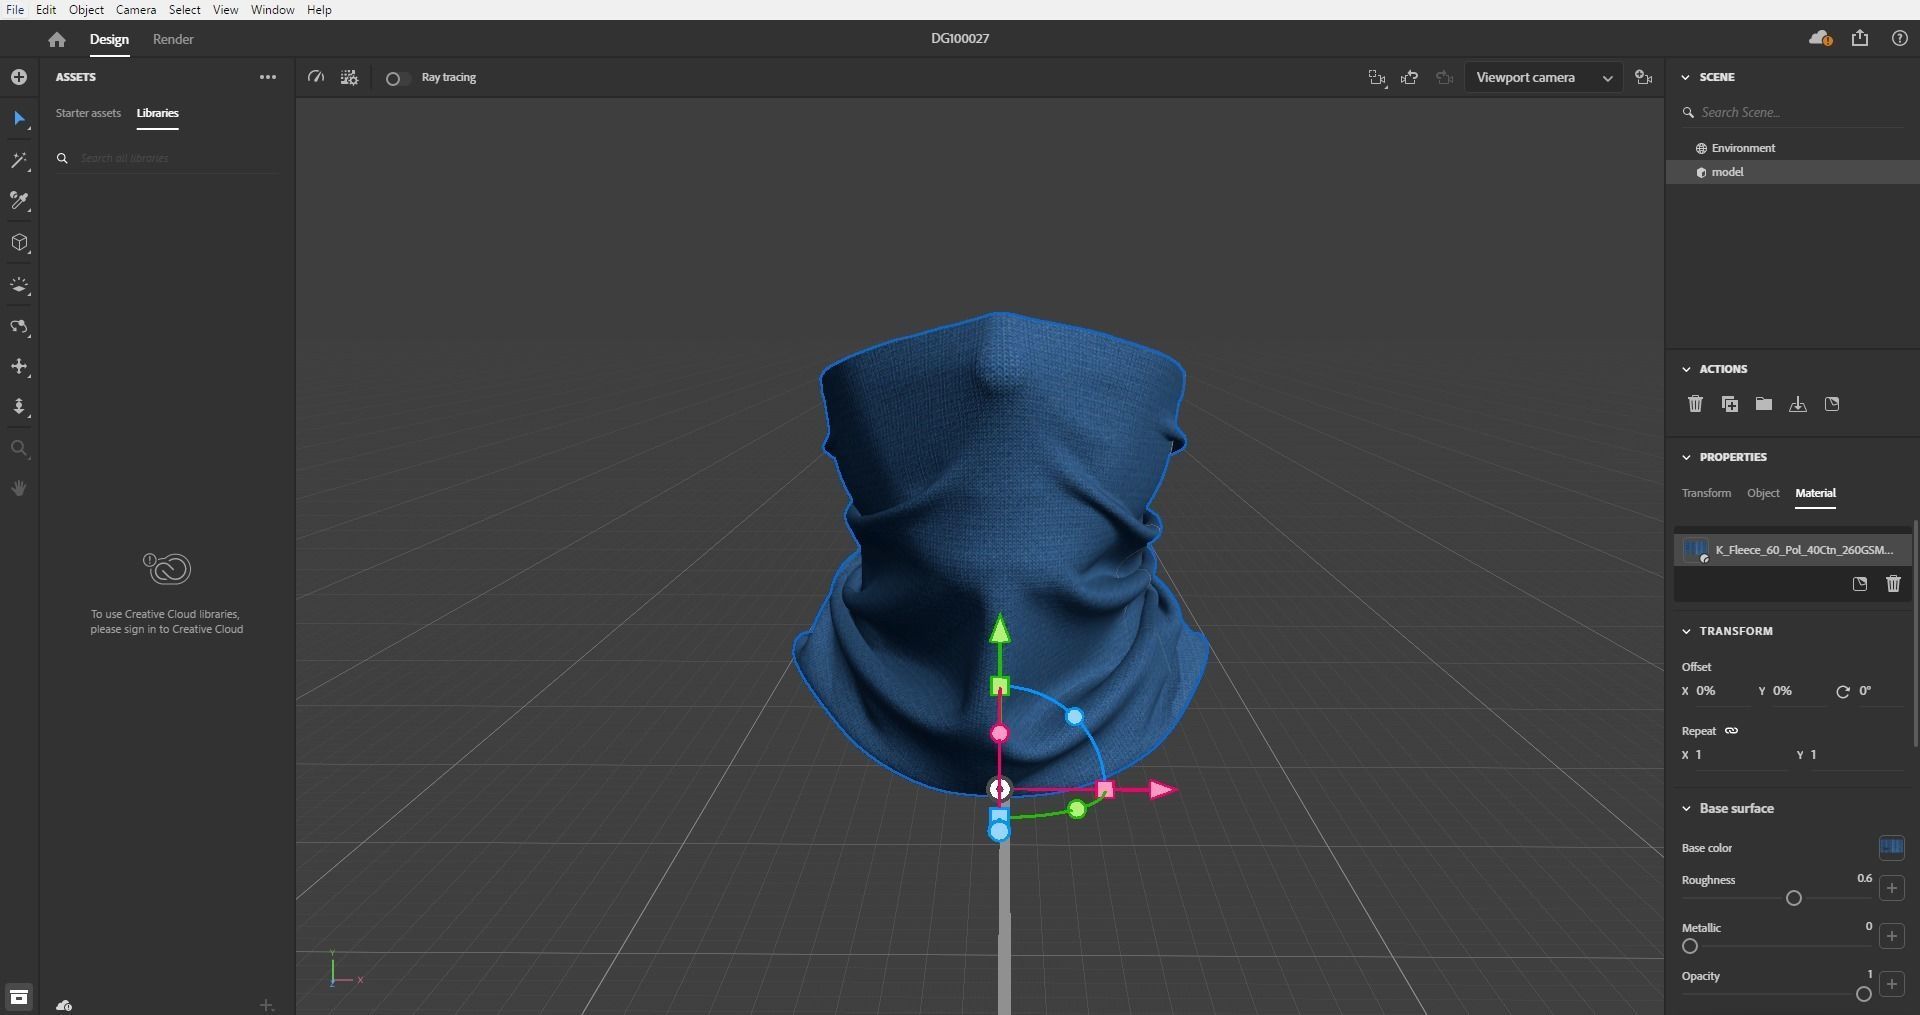
Task: Delete the K_Fleece material with trash icon
Action: 1893,584
